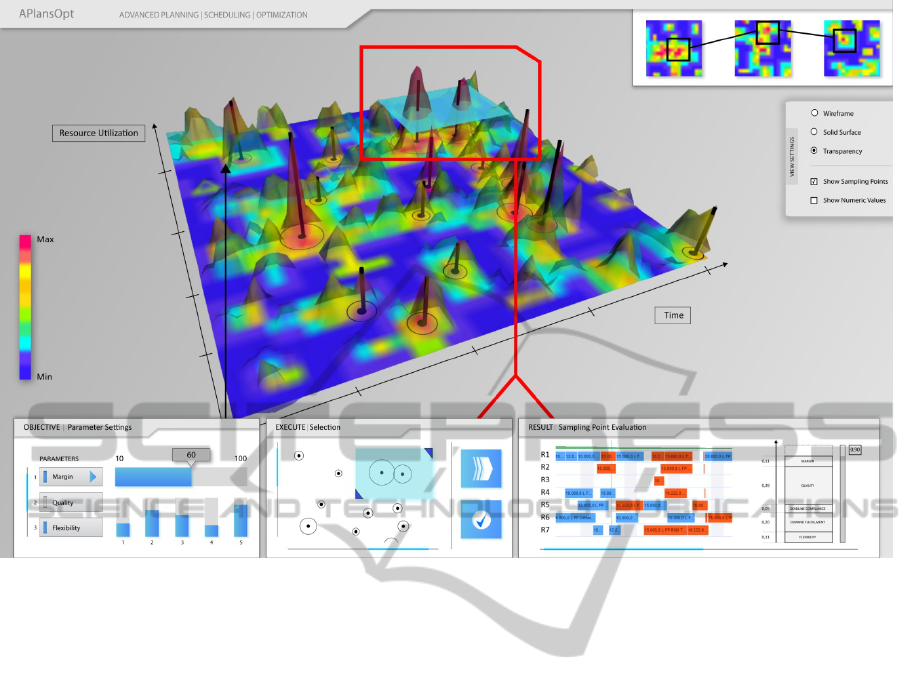This screenshot has width=915, height=692.
Task: Uncheck Show Sampling Points
Action: [814, 181]
